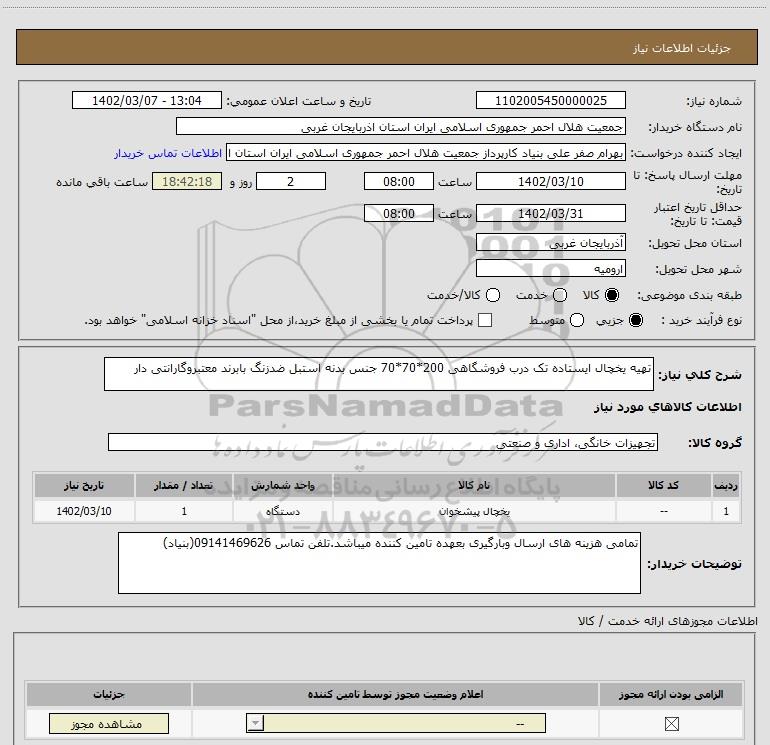Click the row number cell under ردیف

tap(726, 511)
